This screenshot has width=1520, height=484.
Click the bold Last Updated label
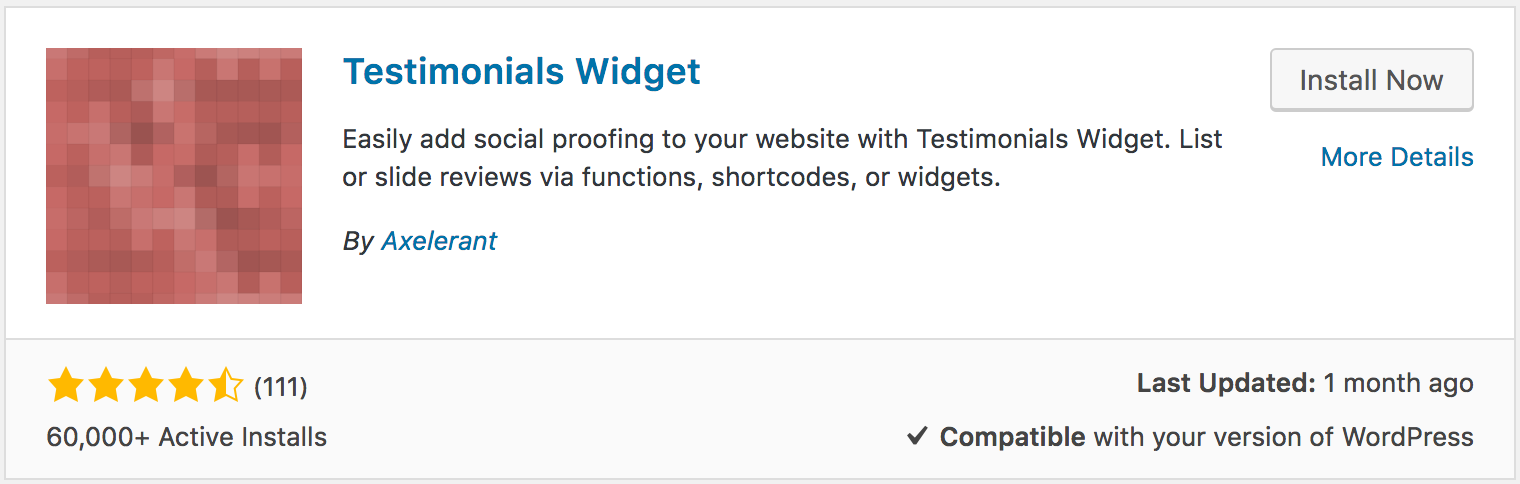click(x=1226, y=383)
